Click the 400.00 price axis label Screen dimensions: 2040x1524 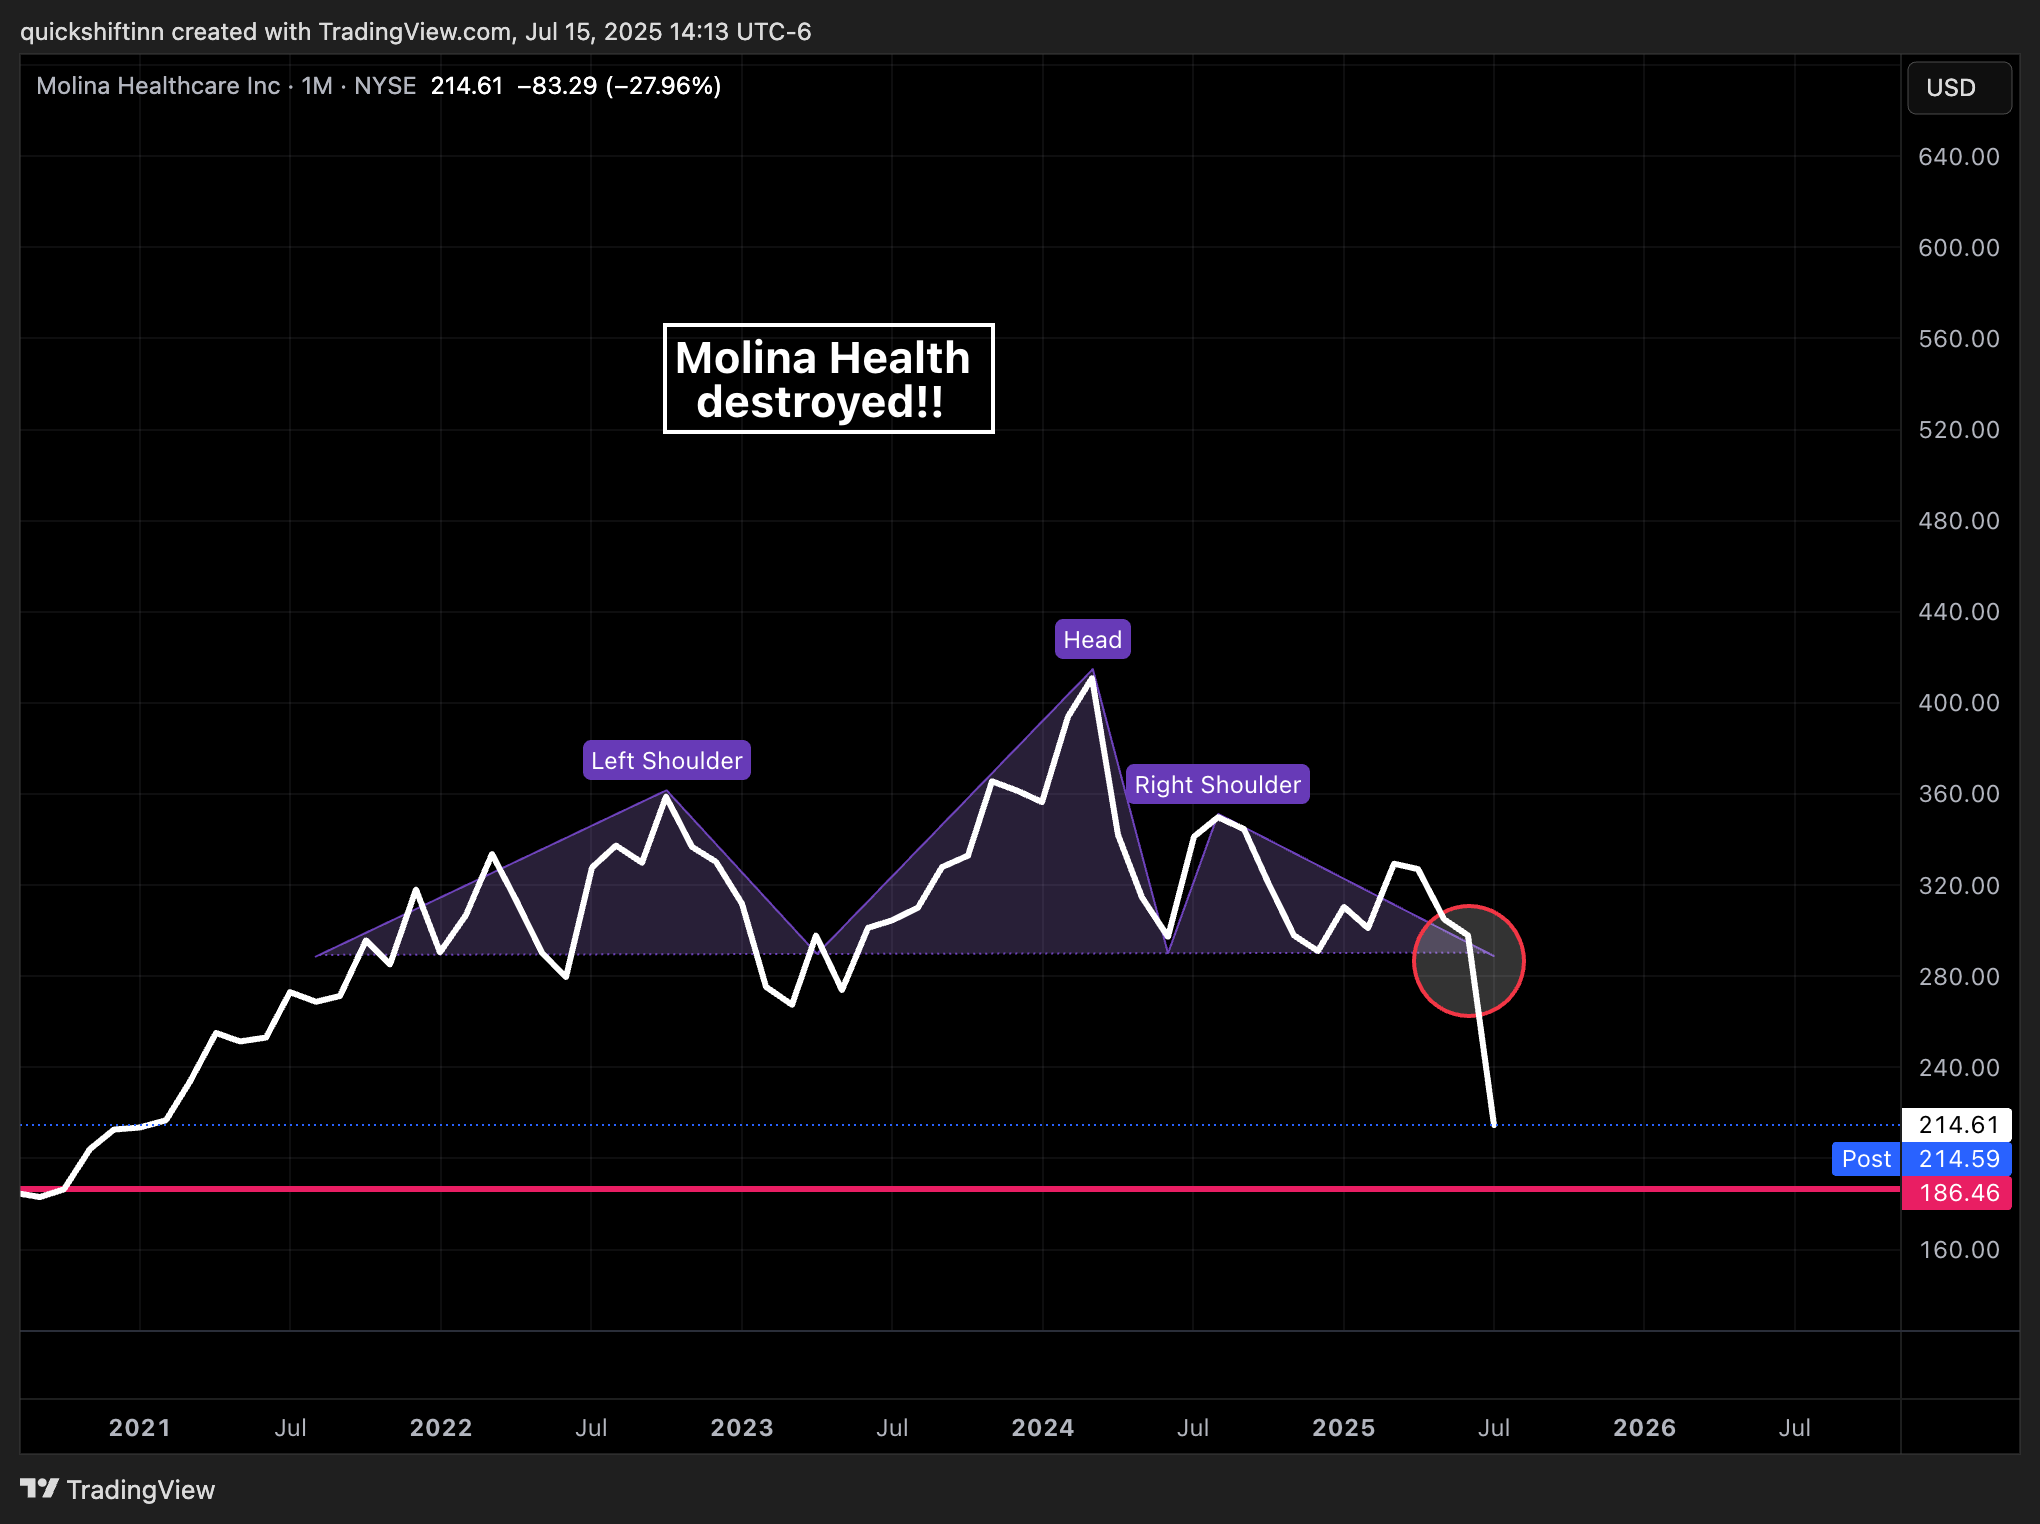(x=1958, y=703)
